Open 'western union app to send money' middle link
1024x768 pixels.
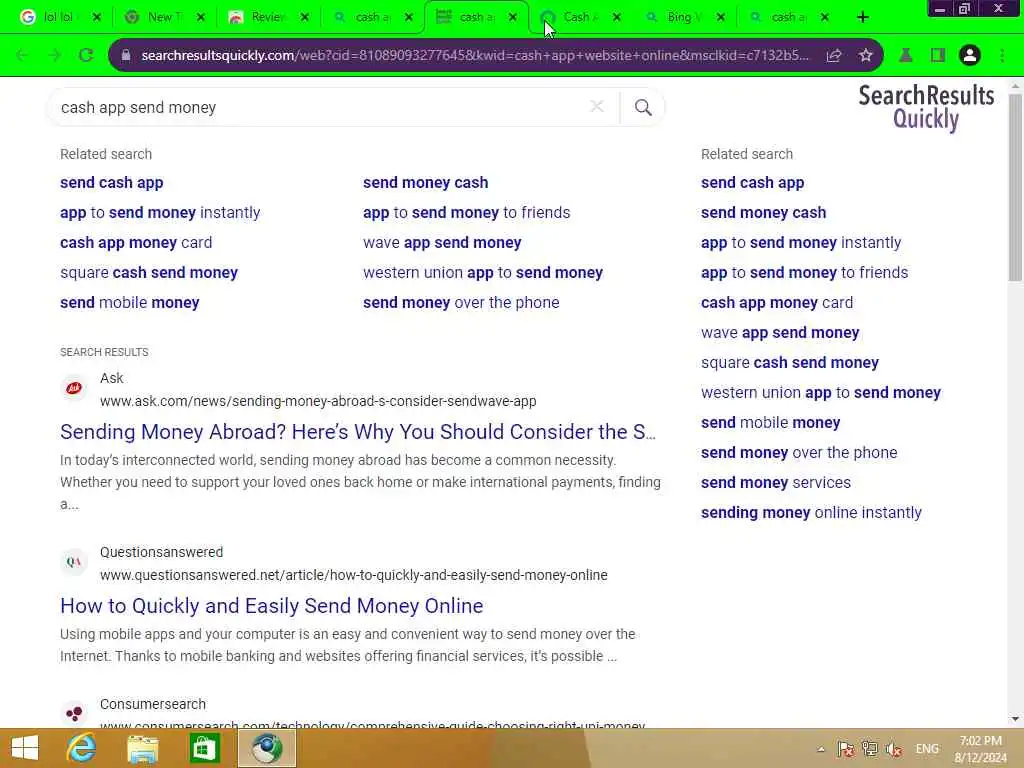tap(483, 273)
